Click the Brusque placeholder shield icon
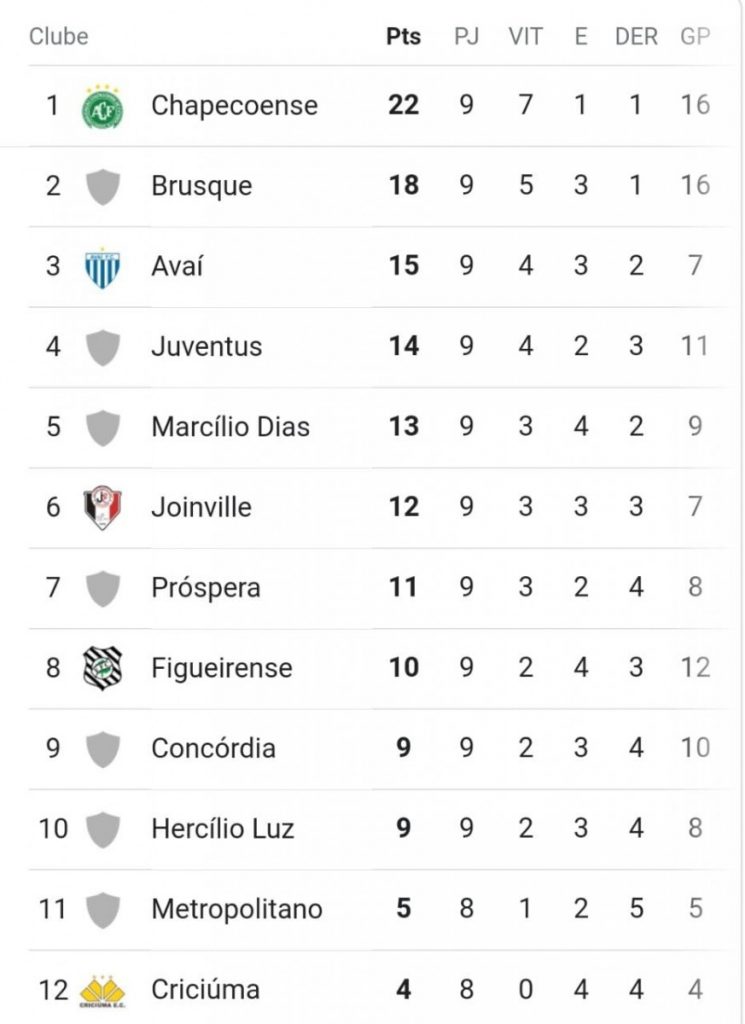Viewport: 745px width, 1024px height. [102, 187]
